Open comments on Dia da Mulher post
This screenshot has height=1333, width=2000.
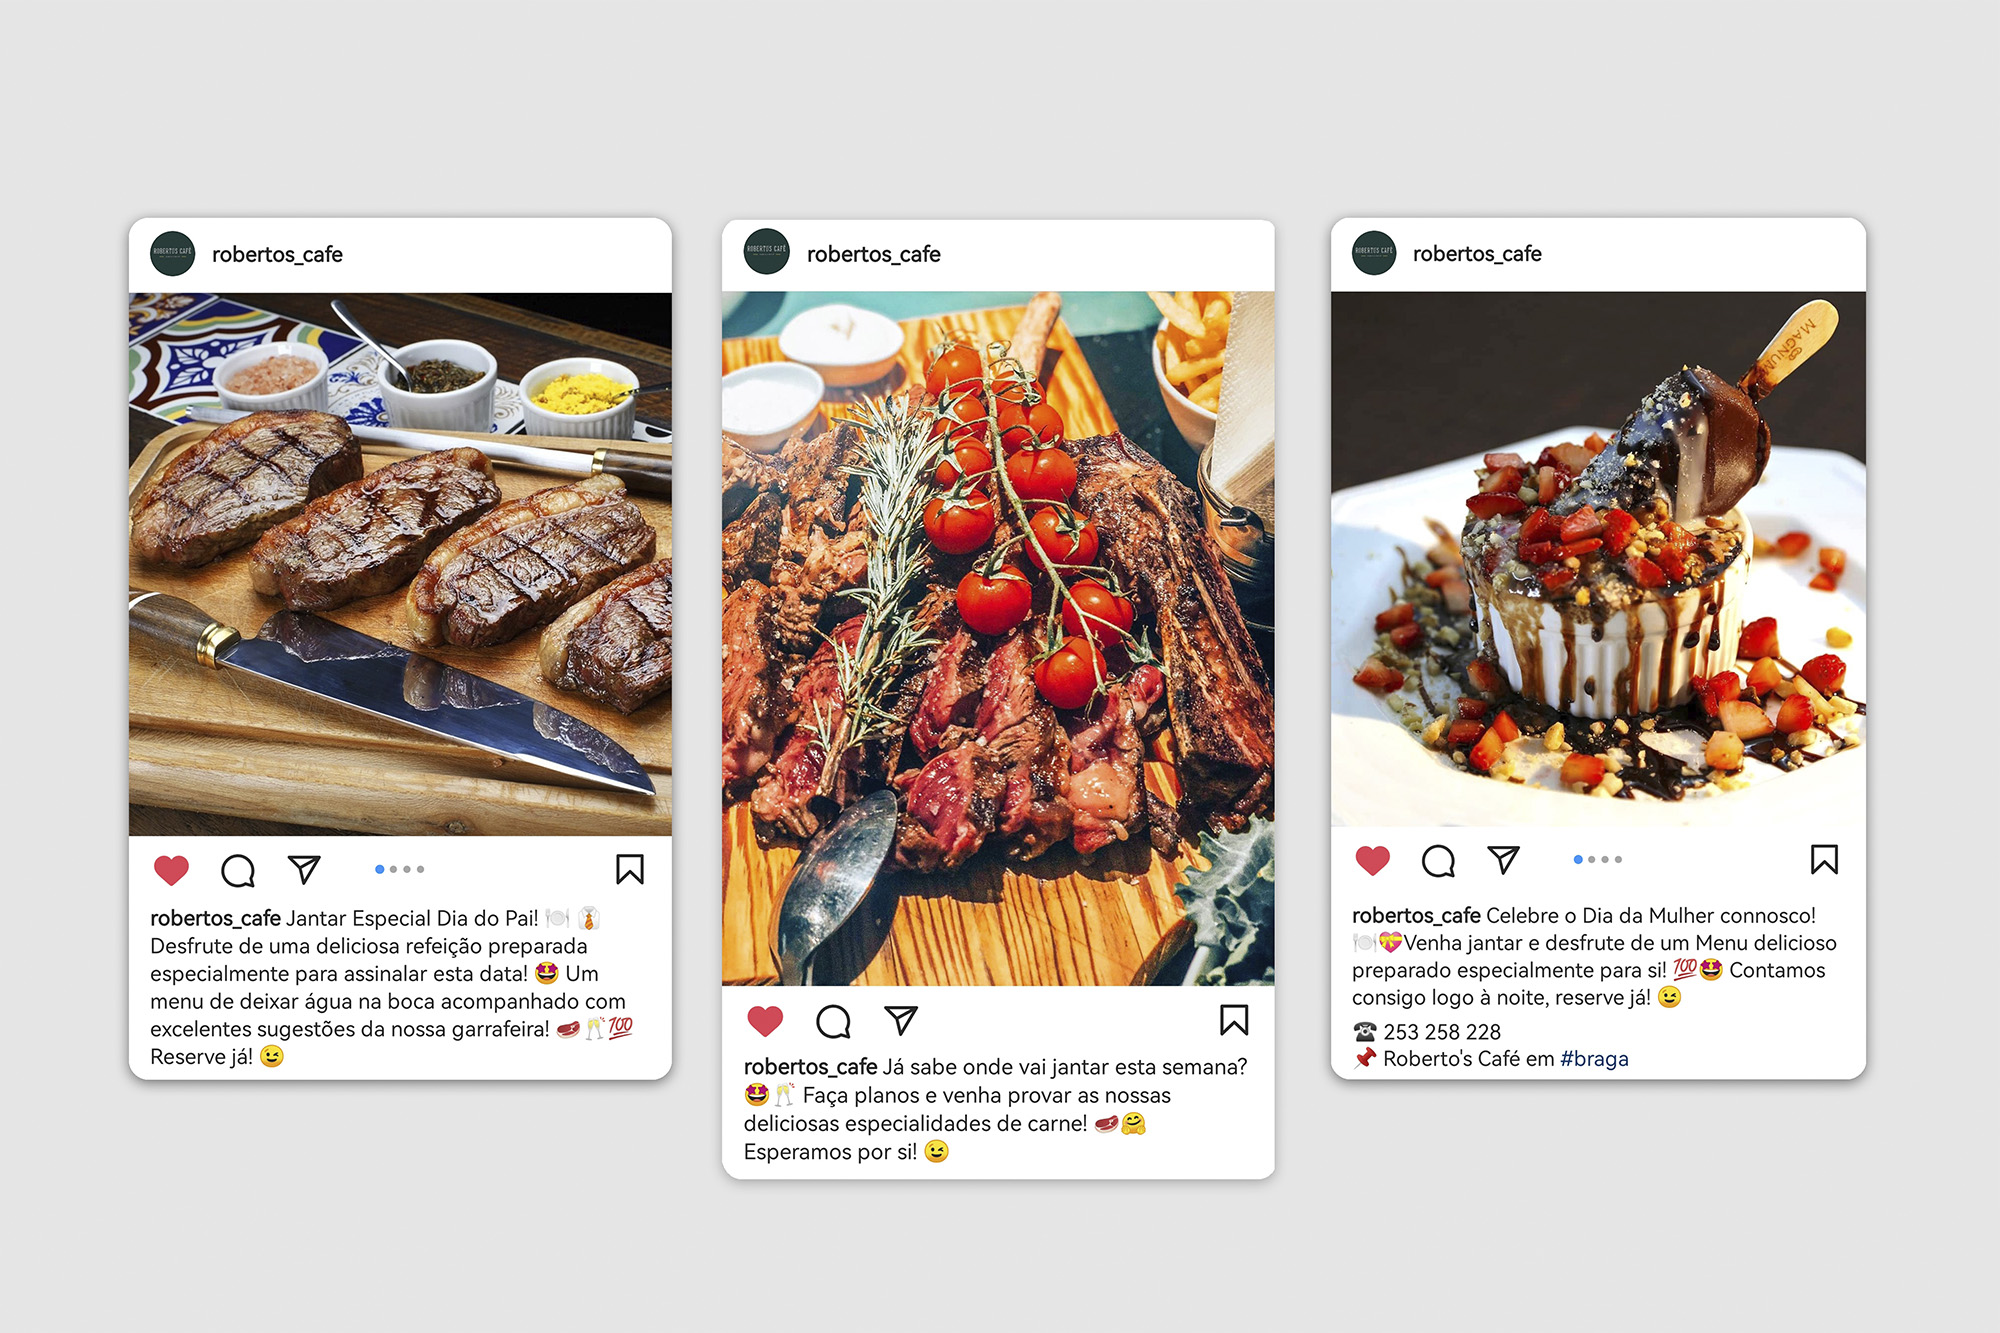pos(1438,860)
